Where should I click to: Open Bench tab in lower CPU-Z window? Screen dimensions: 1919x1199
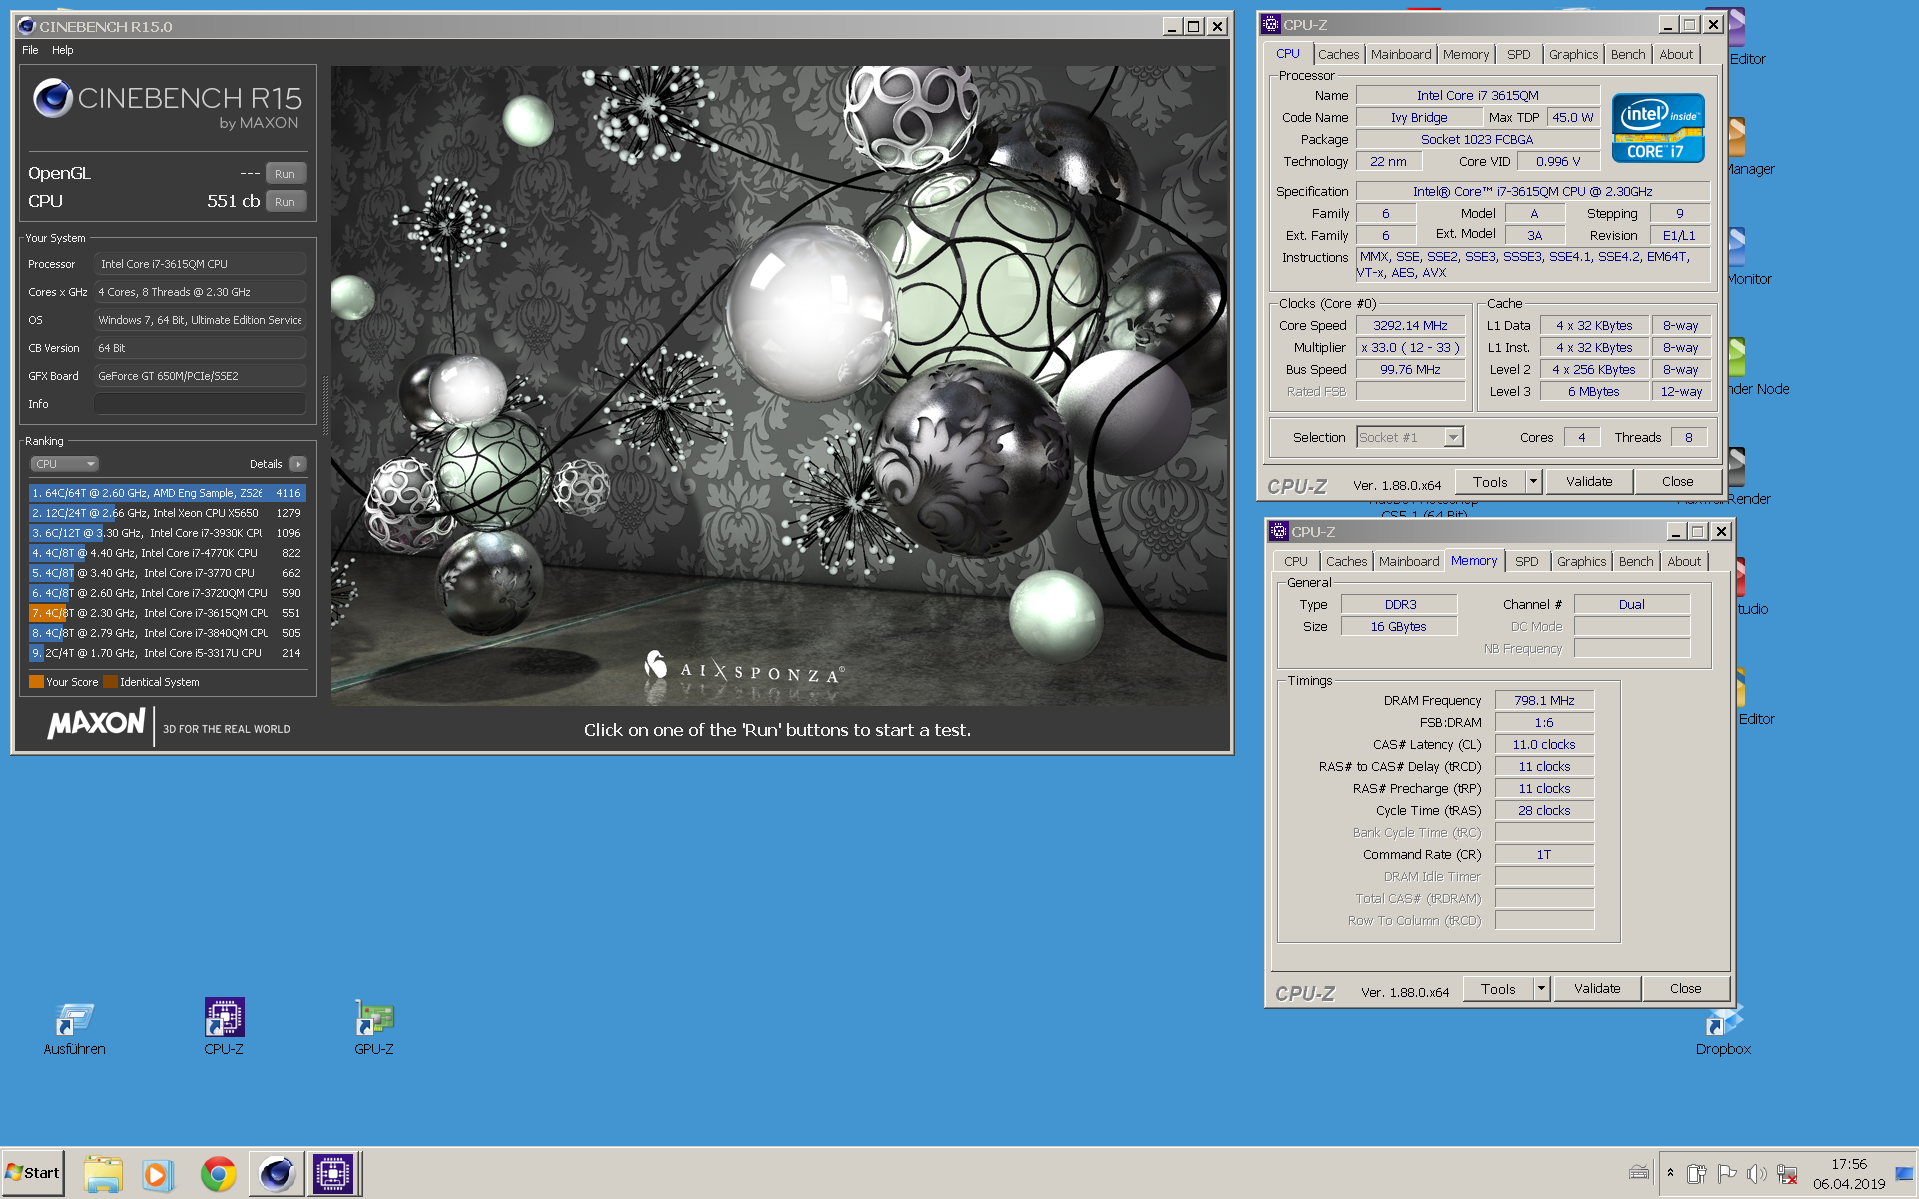(1636, 562)
